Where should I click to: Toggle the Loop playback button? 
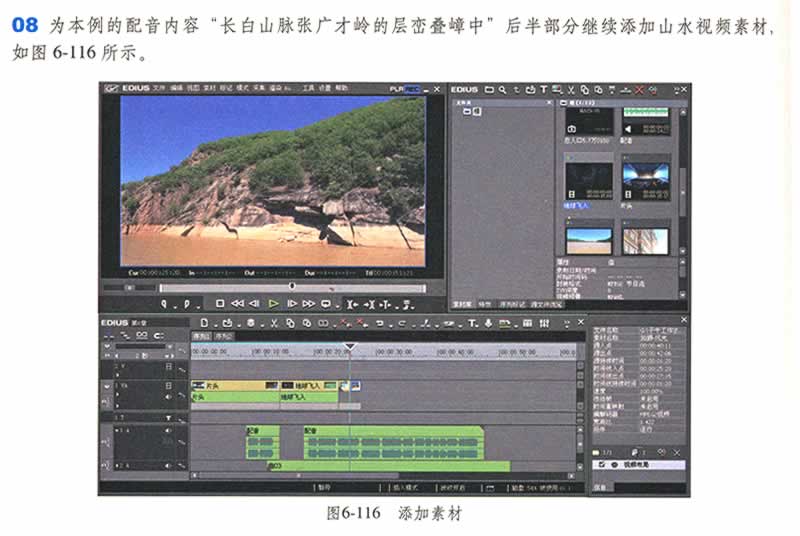pos(326,303)
